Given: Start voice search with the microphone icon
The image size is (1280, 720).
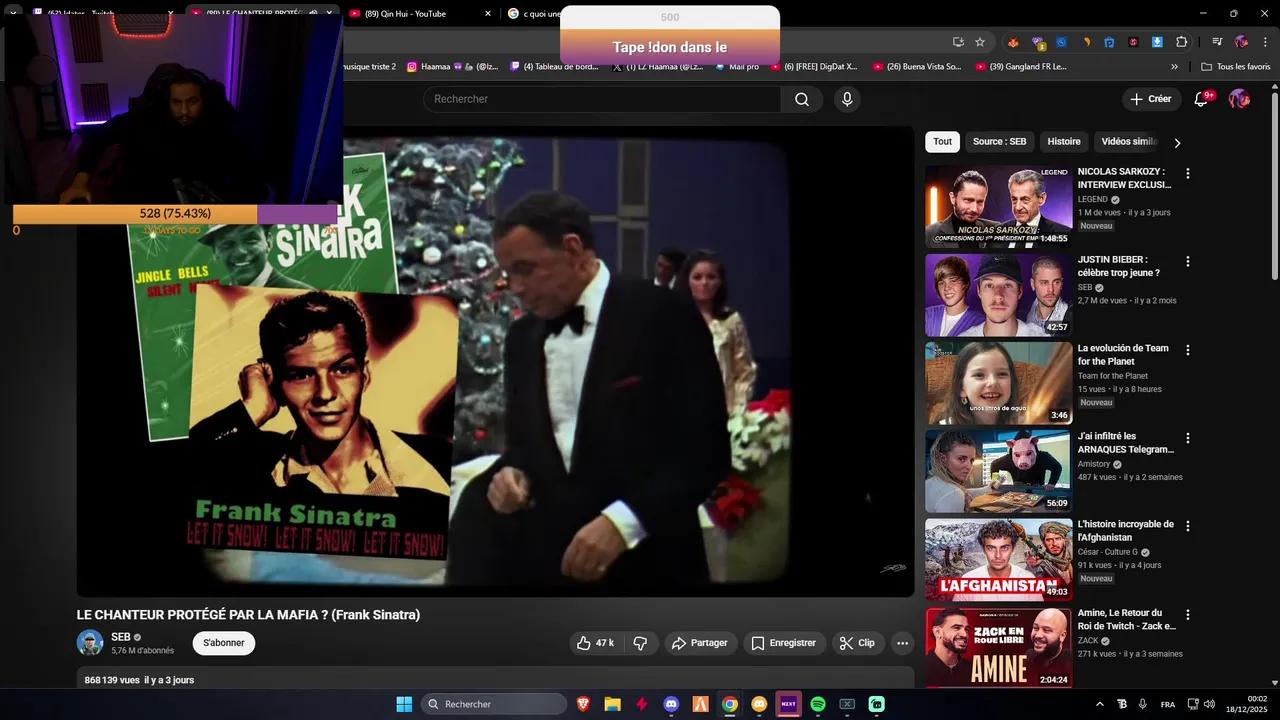Looking at the screenshot, I should pos(847,99).
